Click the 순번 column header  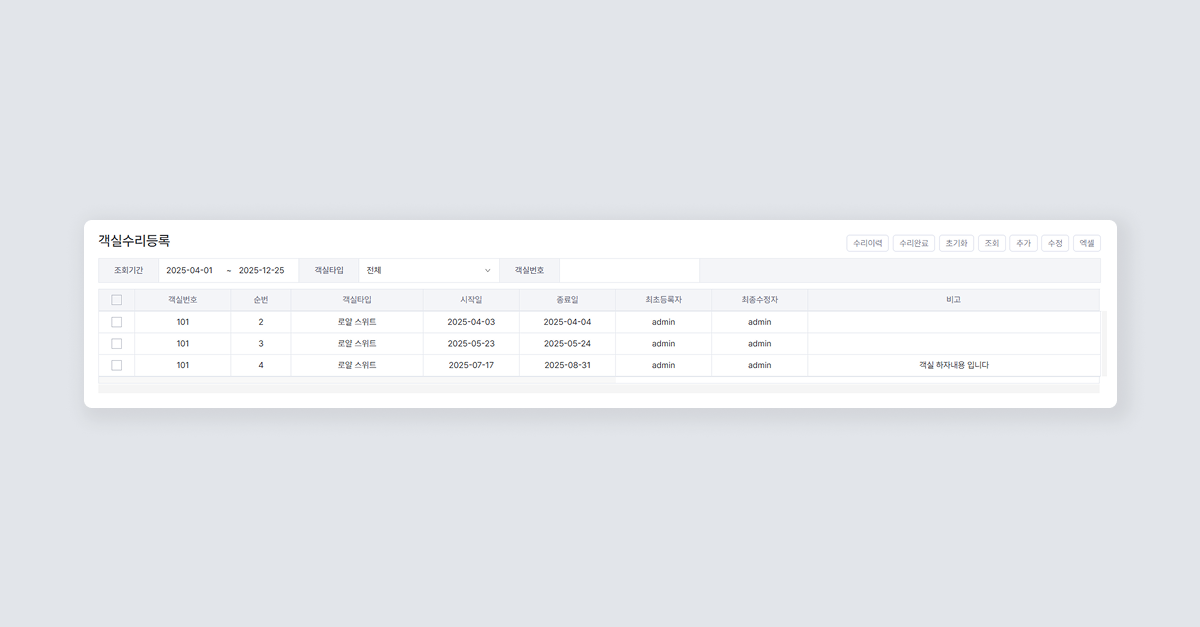coord(261,300)
